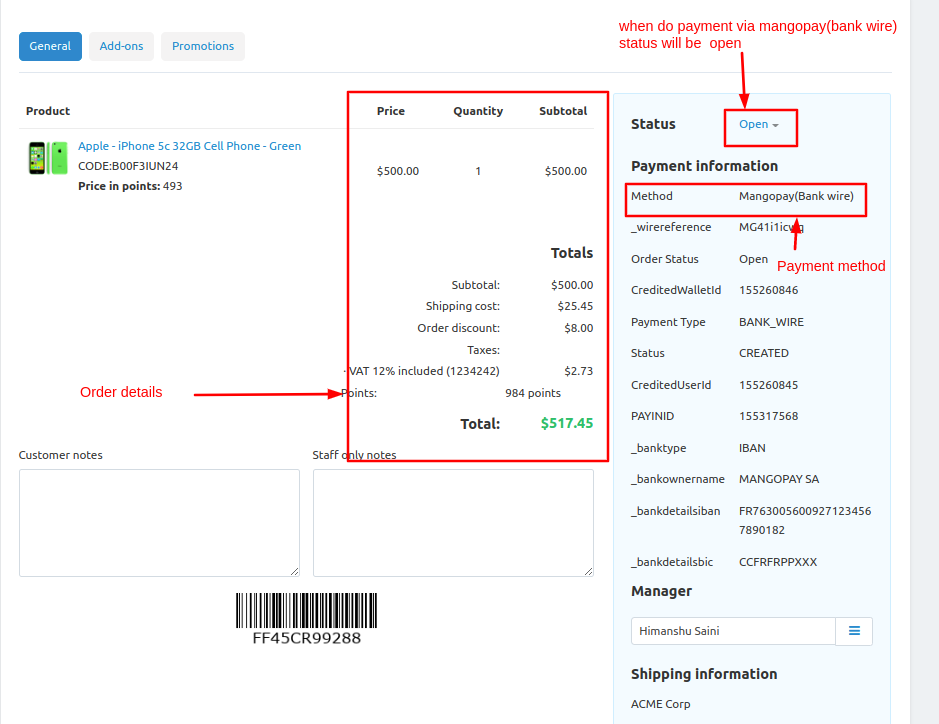
Task: Select the VAT amount $2.73
Action: pos(578,371)
